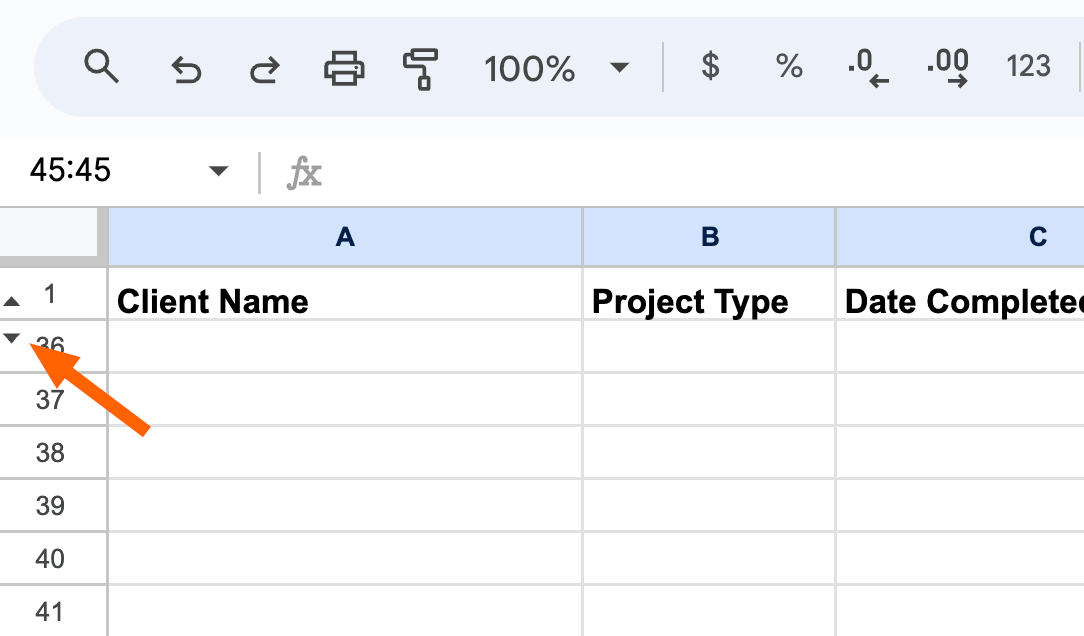1084x636 pixels.
Task: Open the name box dropdown arrow
Action: [218, 171]
